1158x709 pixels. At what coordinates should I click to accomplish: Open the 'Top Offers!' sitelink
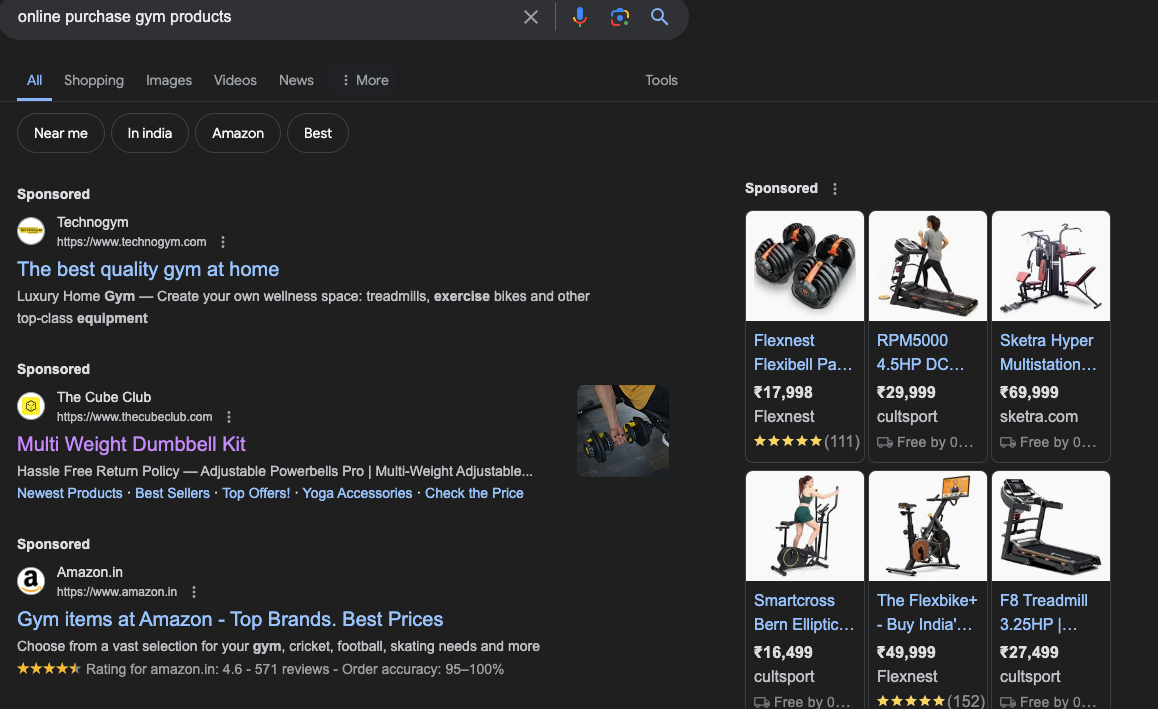[256, 493]
